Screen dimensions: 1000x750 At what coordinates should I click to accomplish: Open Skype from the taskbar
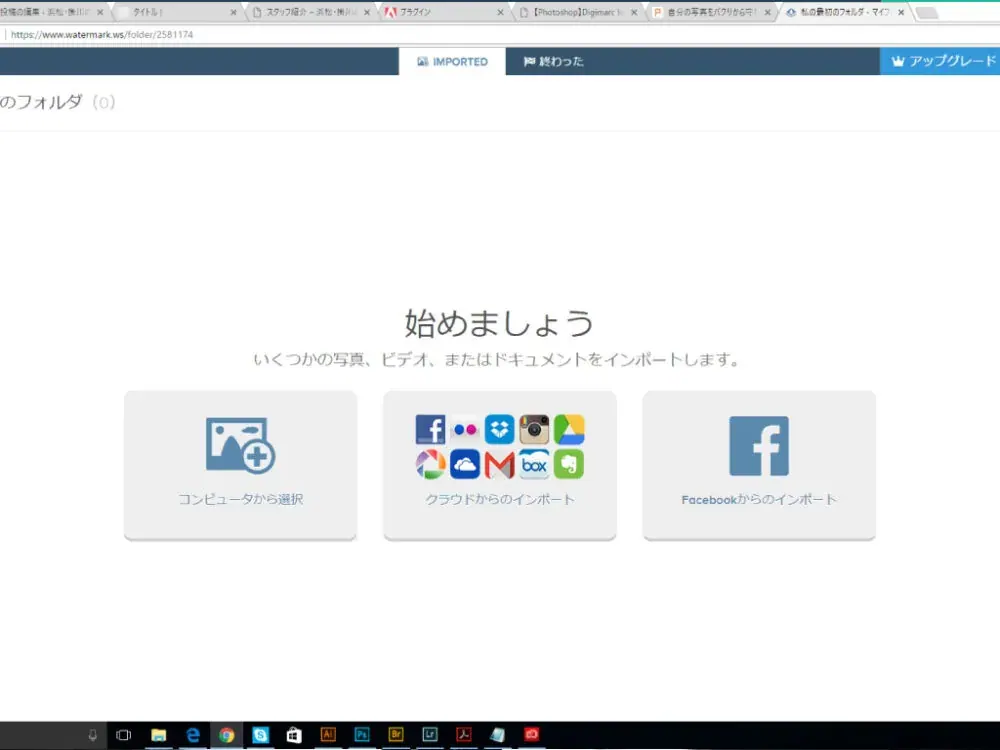(x=260, y=735)
